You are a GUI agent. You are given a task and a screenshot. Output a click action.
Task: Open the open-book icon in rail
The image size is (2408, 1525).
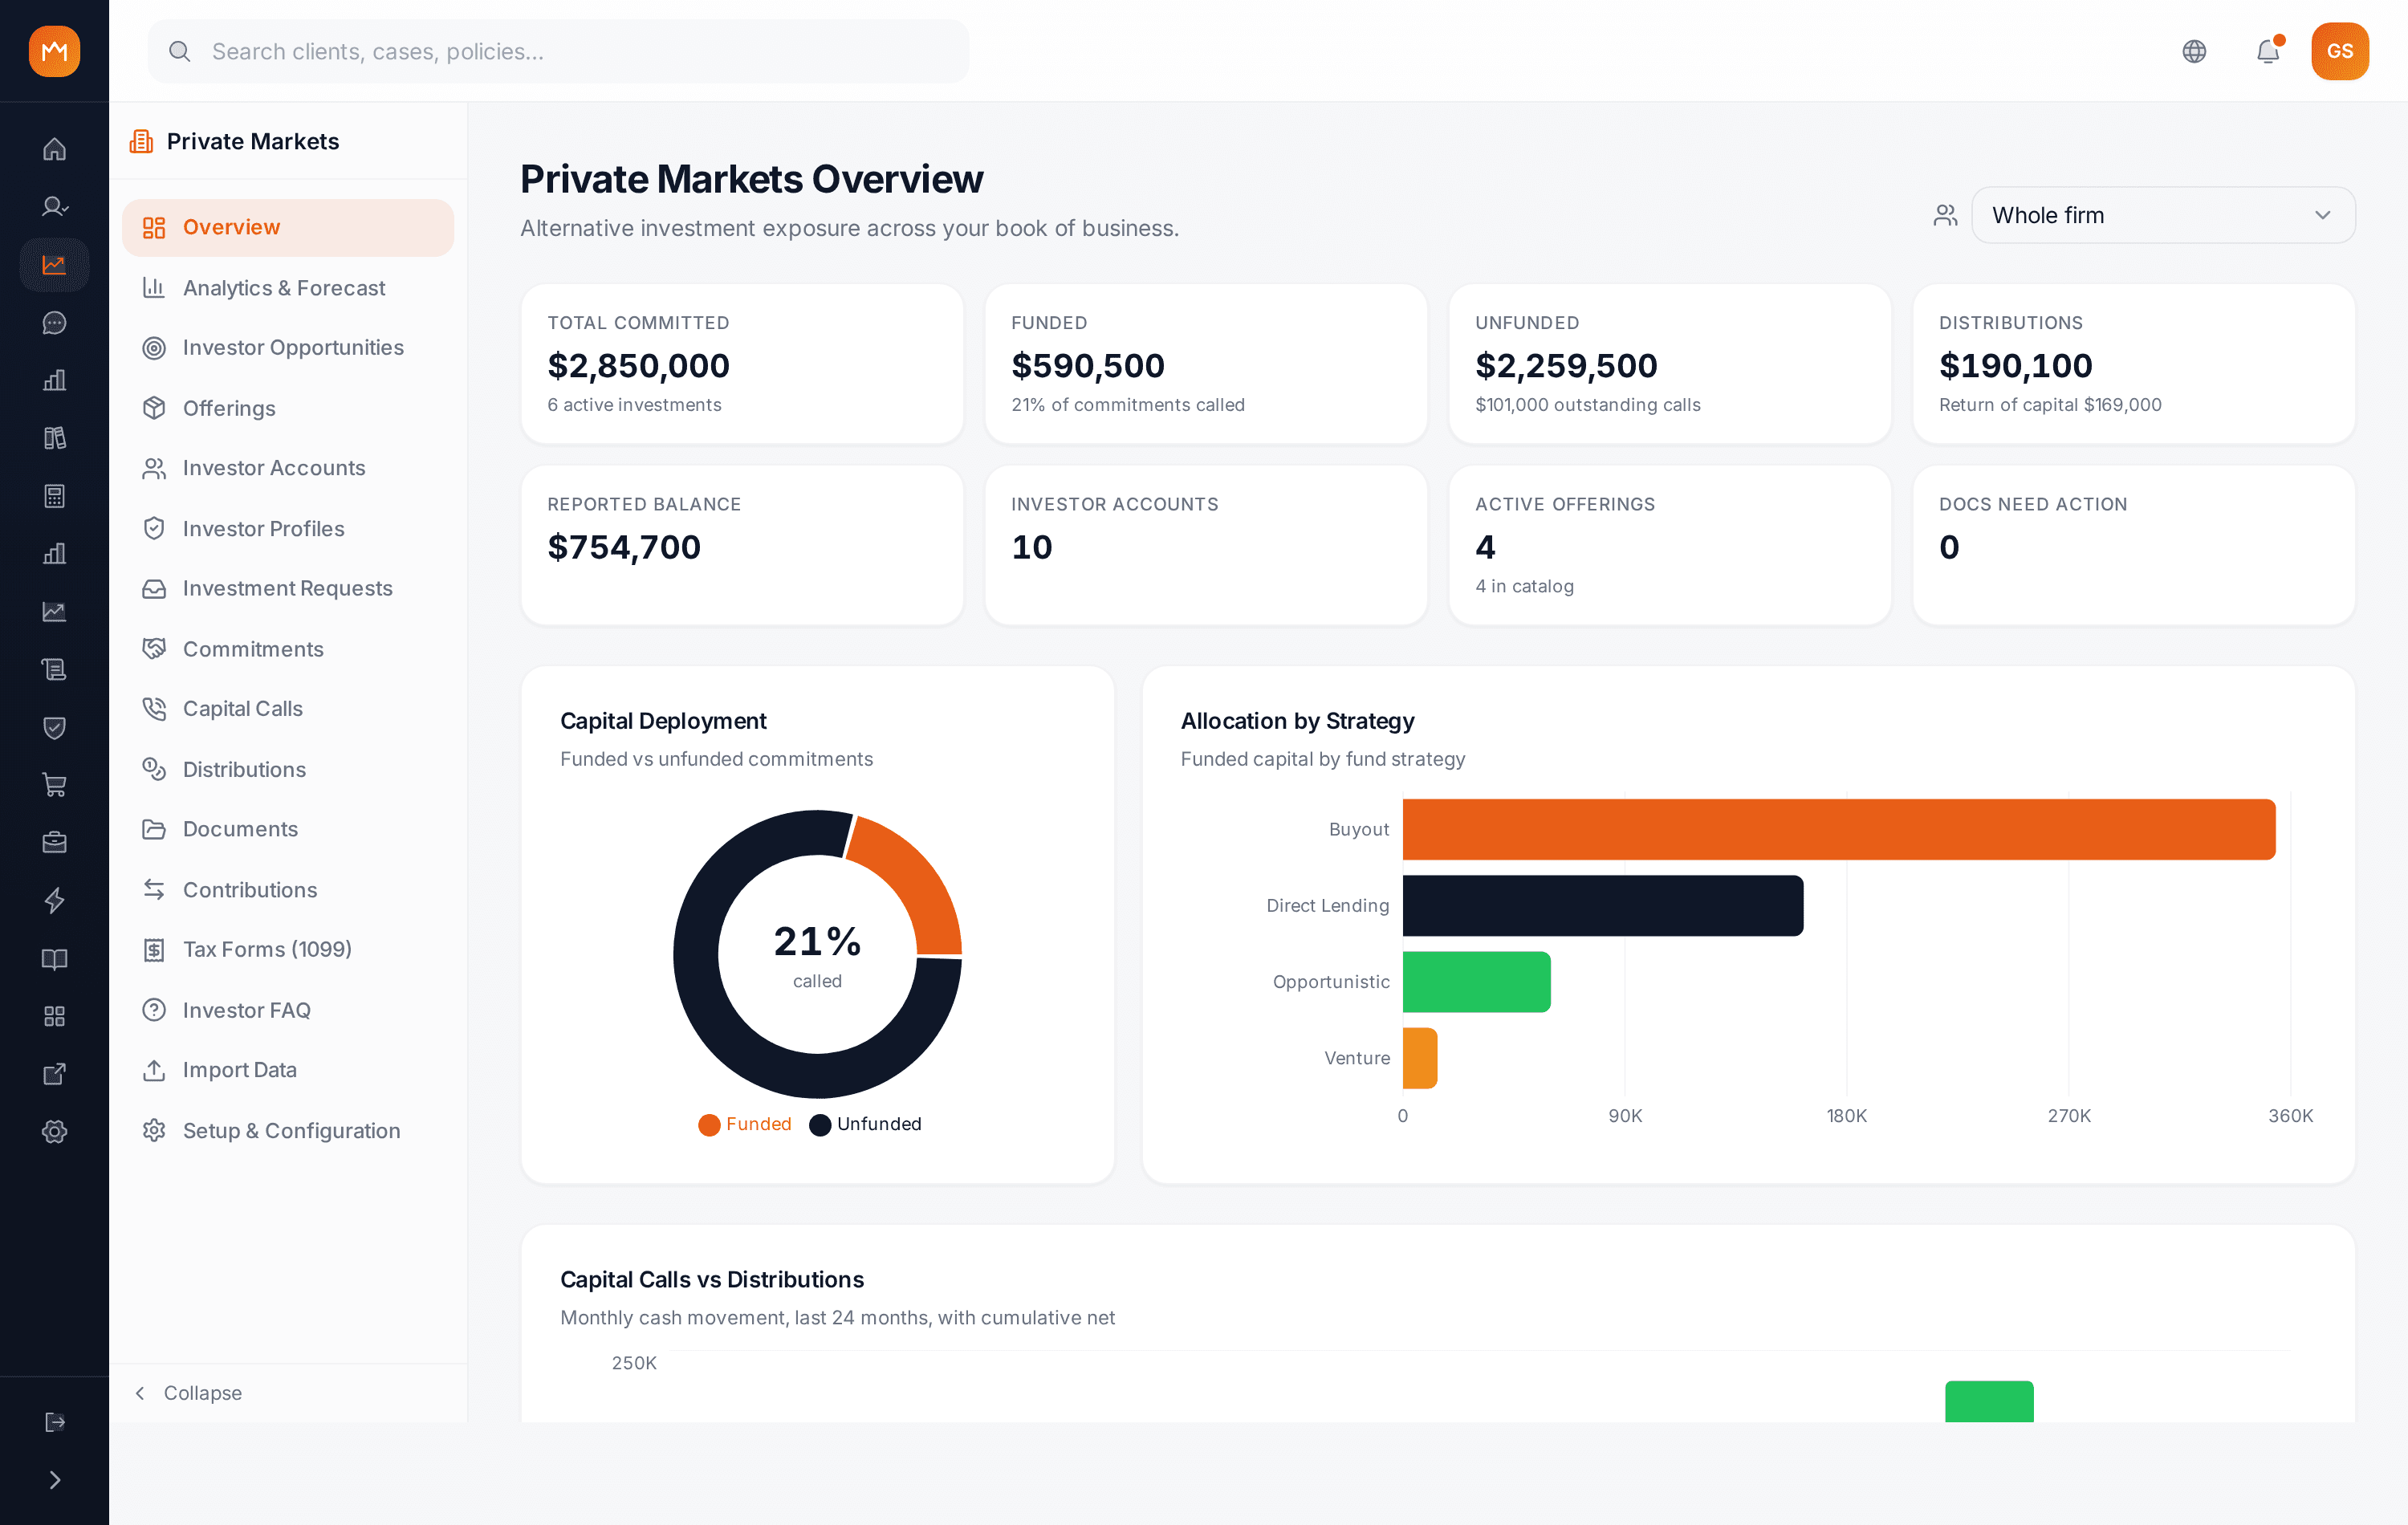pyautogui.click(x=54, y=959)
